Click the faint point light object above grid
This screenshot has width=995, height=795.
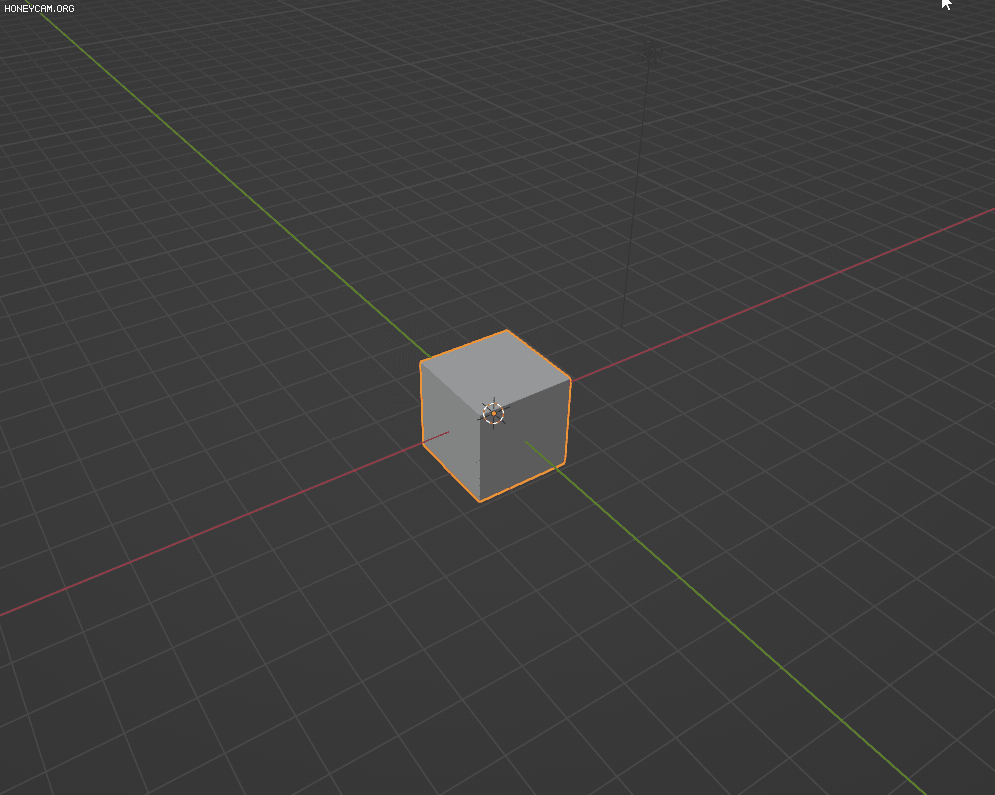coord(650,53)
